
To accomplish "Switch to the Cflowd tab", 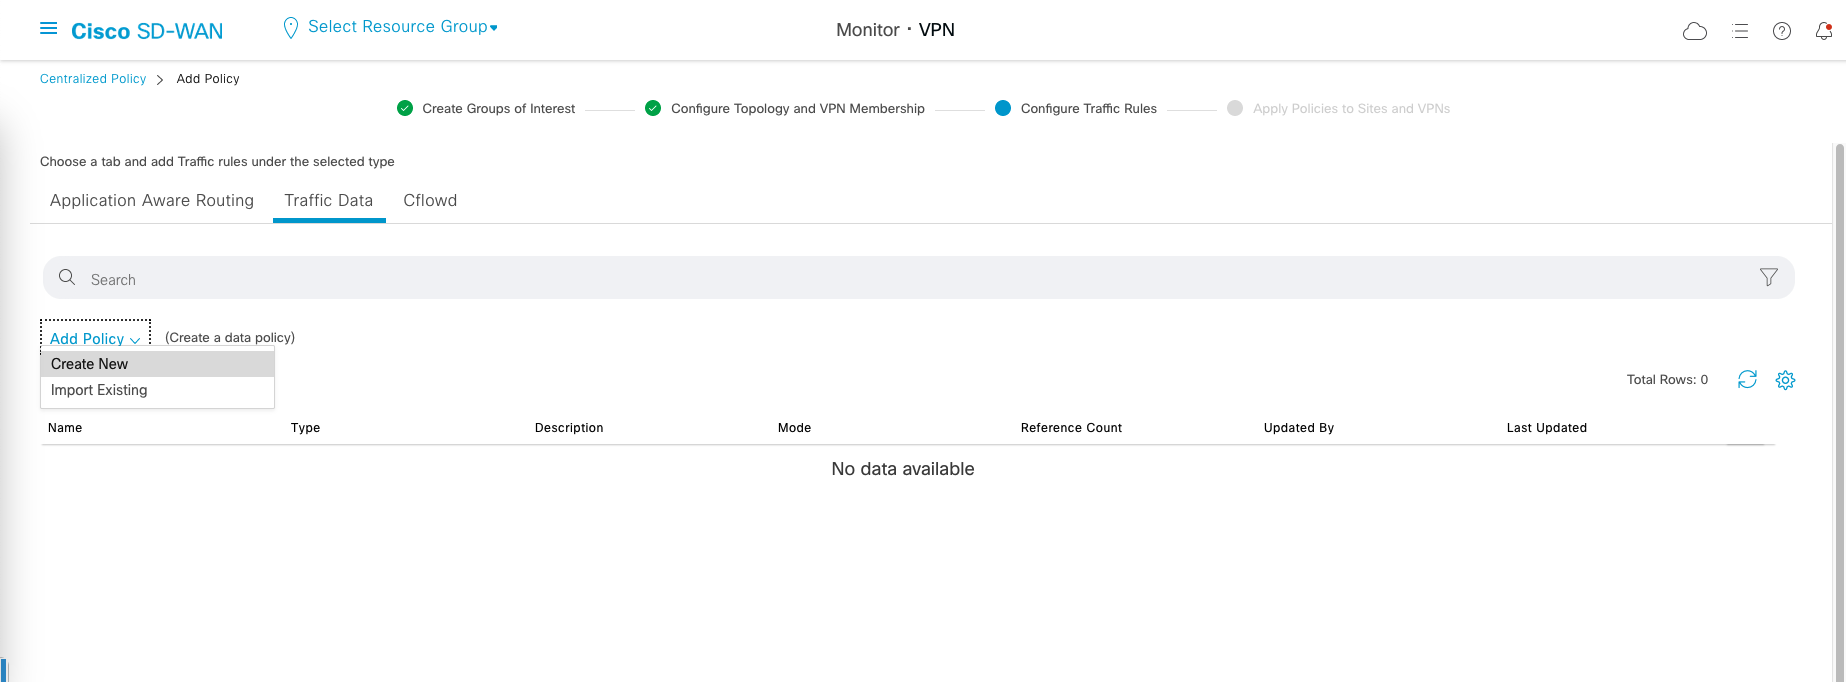I will pos(430,200).
